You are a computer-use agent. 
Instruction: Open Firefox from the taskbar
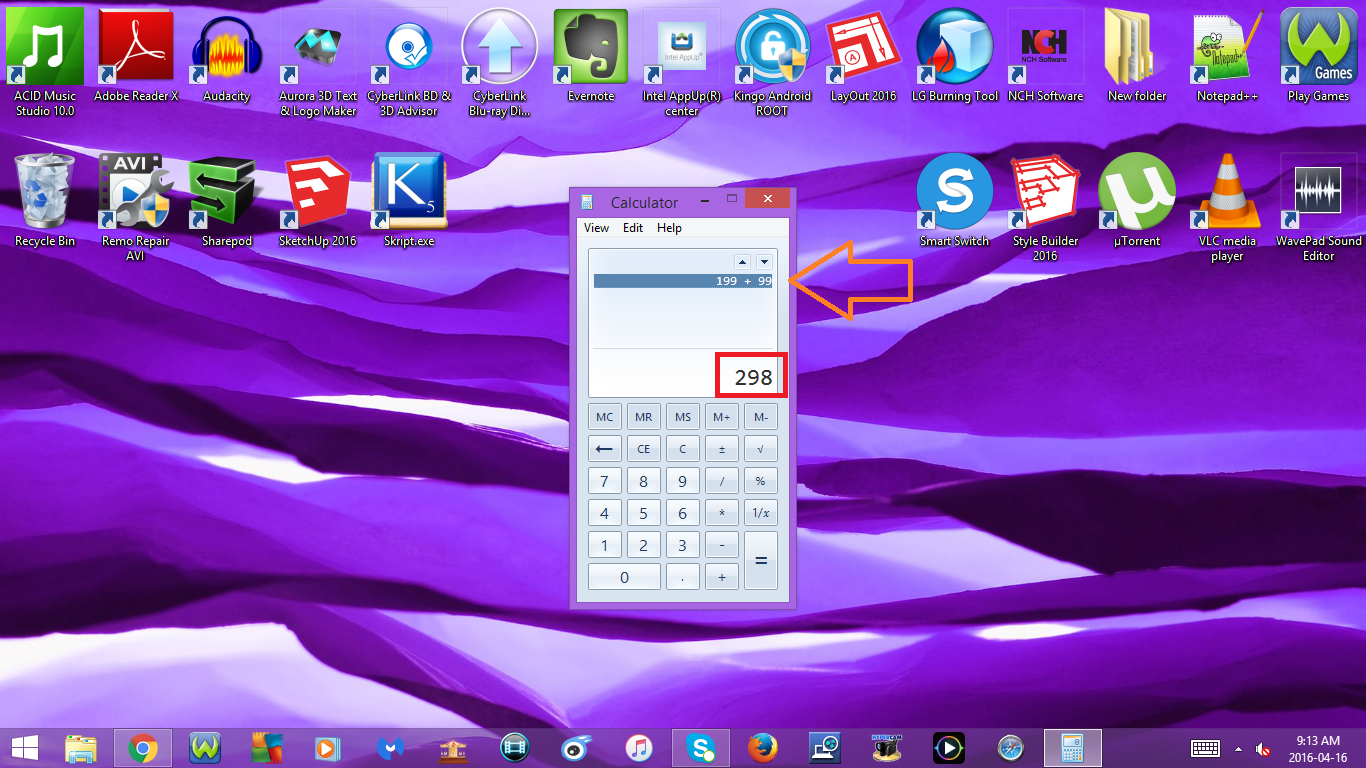tap(762, 747)
